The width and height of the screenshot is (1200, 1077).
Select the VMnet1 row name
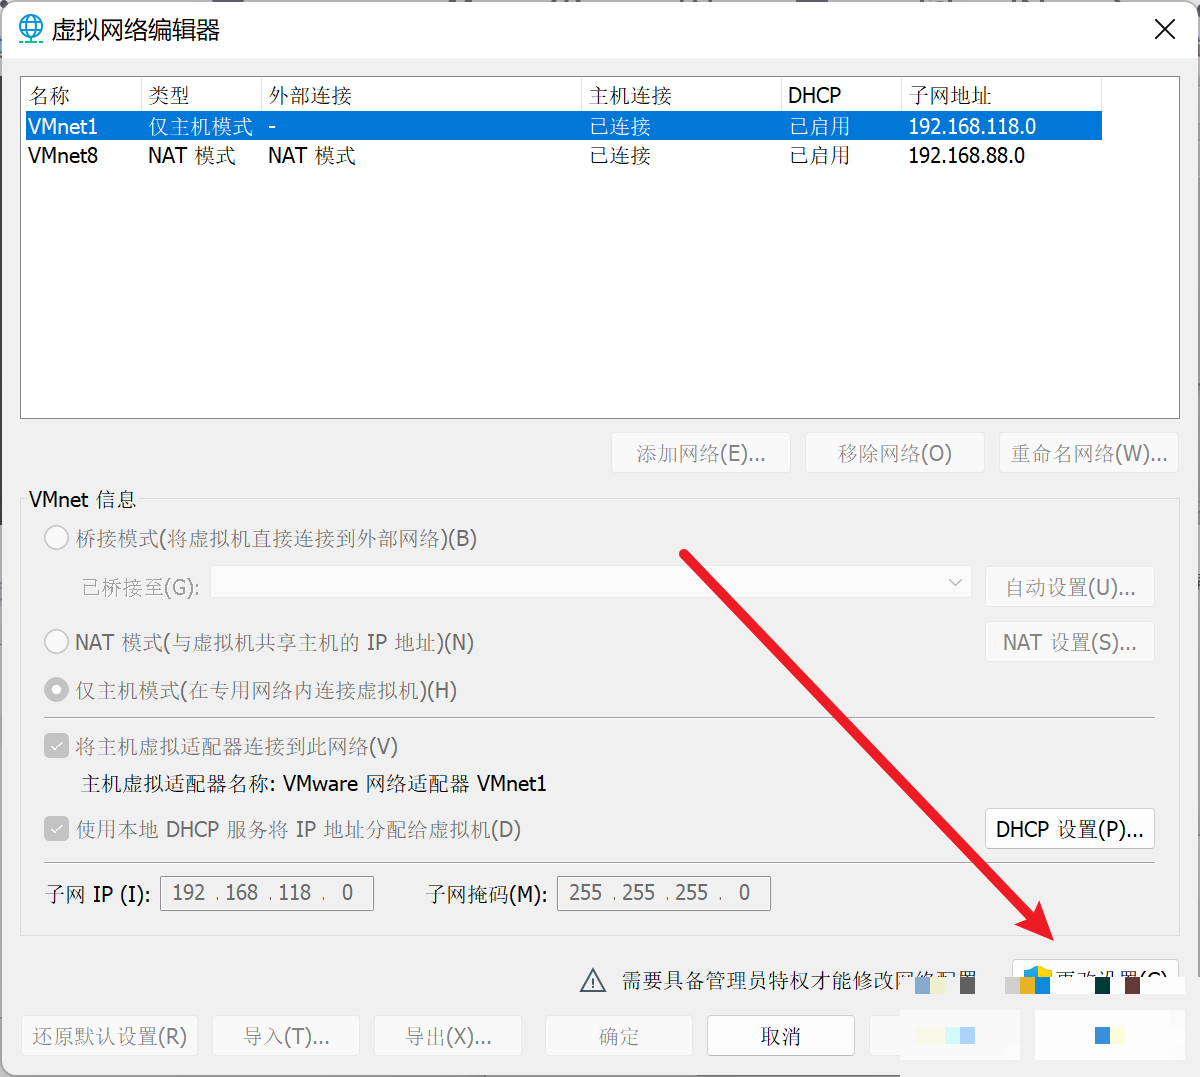point(63,126)
